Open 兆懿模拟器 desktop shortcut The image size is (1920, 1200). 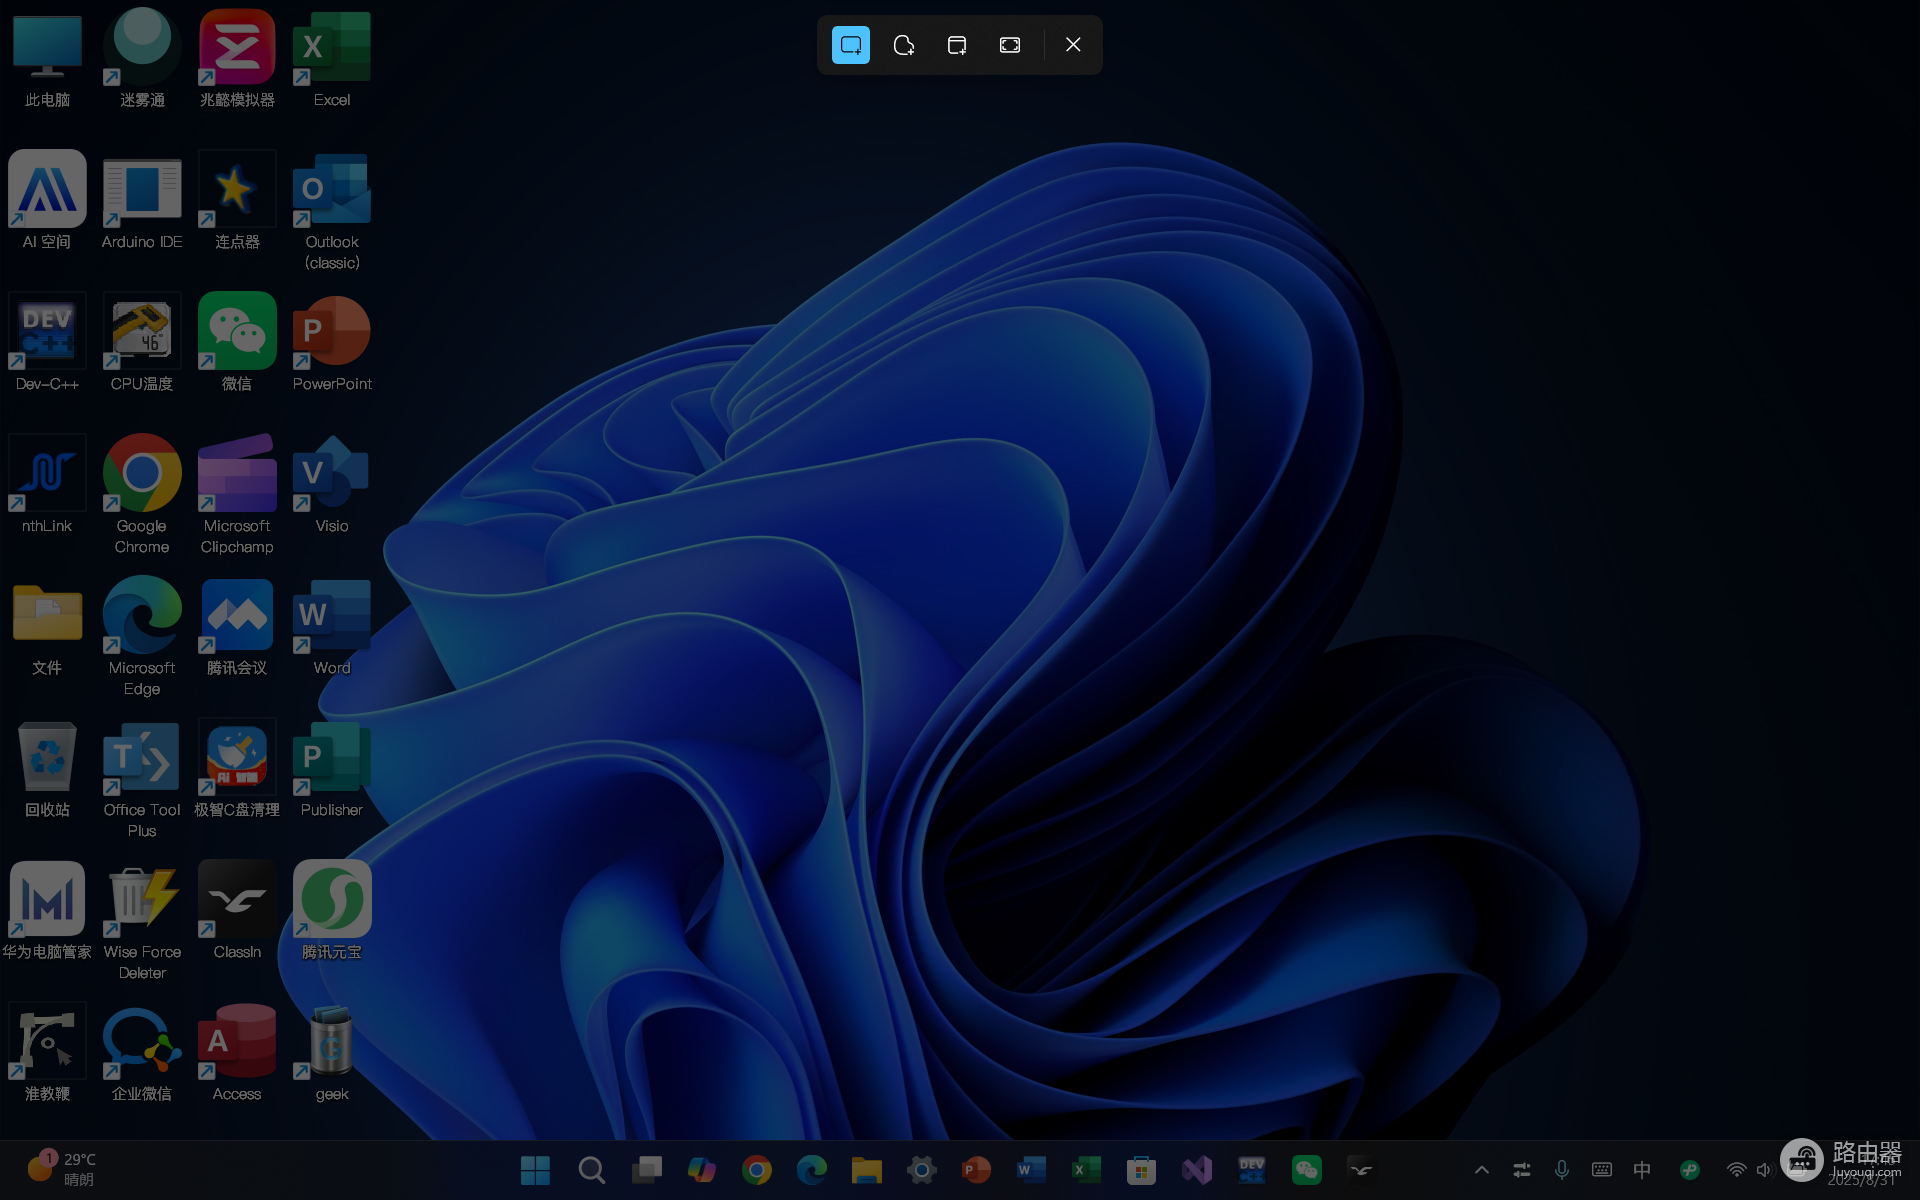(x=237, y=58)
